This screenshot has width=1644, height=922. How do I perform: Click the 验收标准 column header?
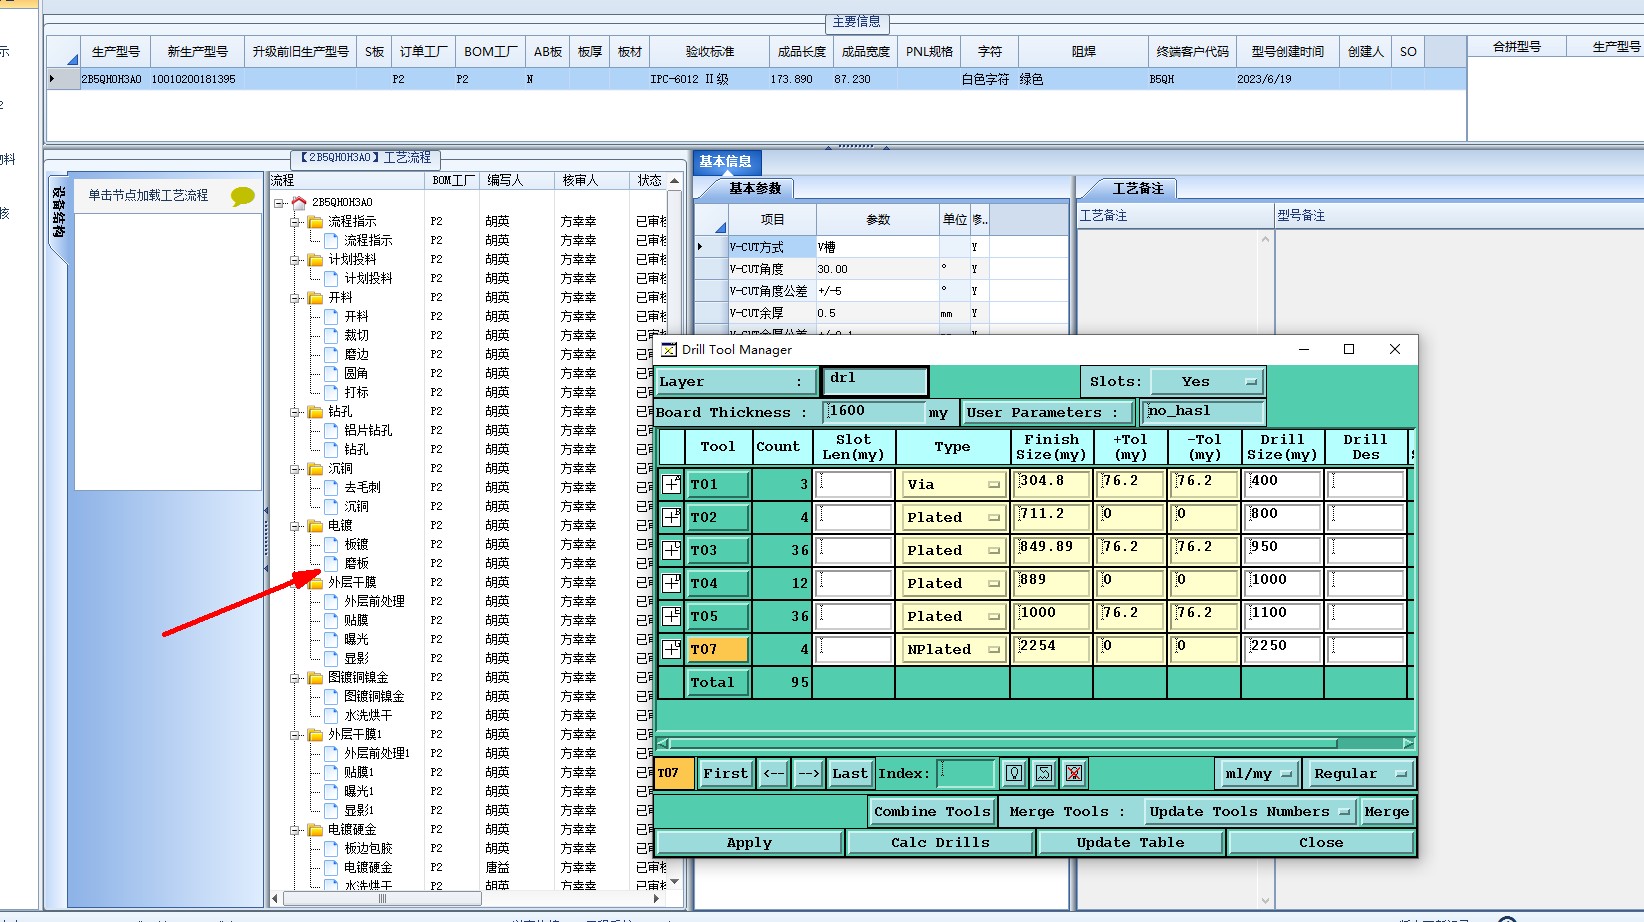[x=710, y=52]
